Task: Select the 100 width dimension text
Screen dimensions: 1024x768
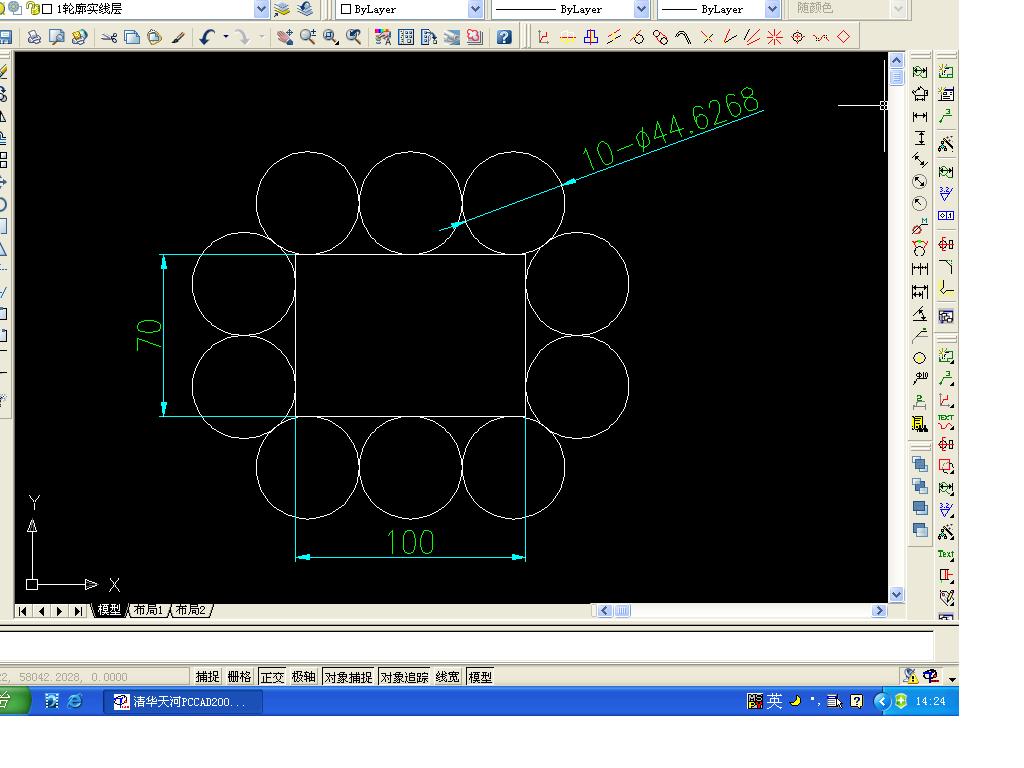Action: (x=410, y=542)
